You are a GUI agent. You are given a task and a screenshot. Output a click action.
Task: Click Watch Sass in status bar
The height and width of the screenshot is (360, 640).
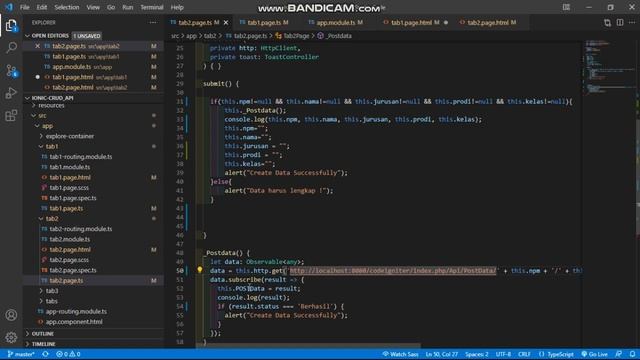coord(400,354)
